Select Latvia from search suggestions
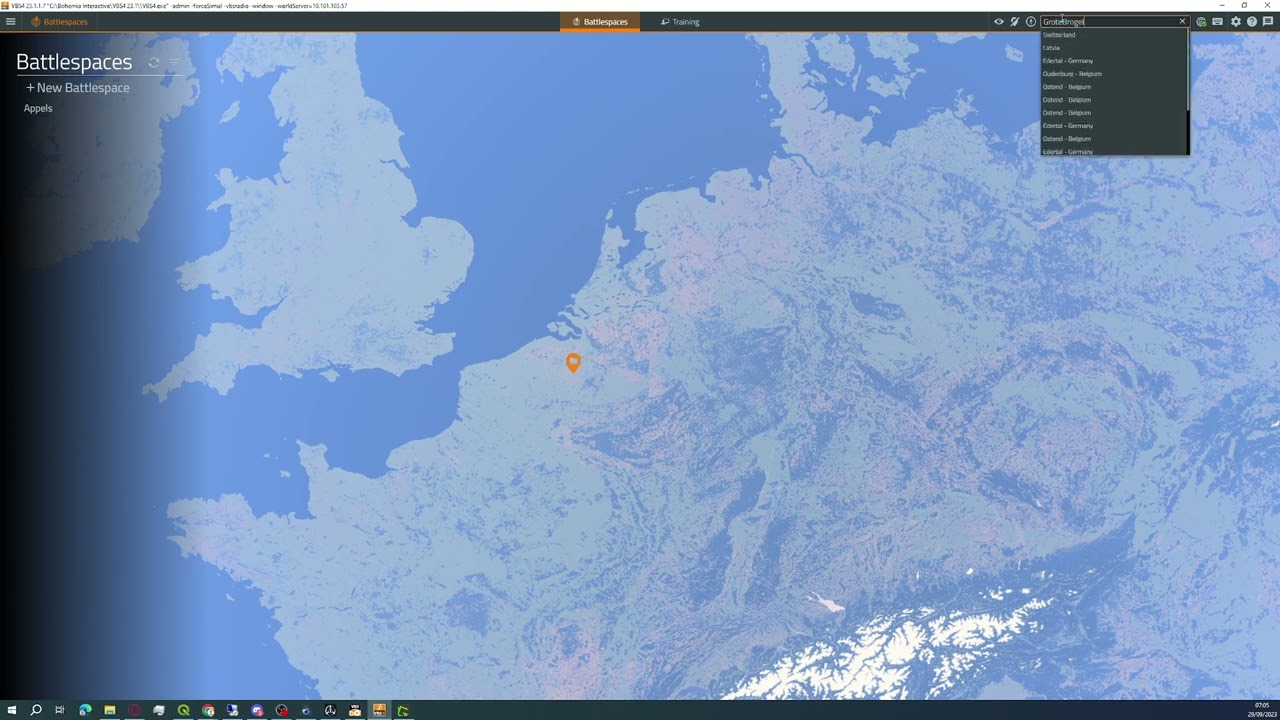Image resolution: width=1280 pixels, height=720 pixels. 1114,48
